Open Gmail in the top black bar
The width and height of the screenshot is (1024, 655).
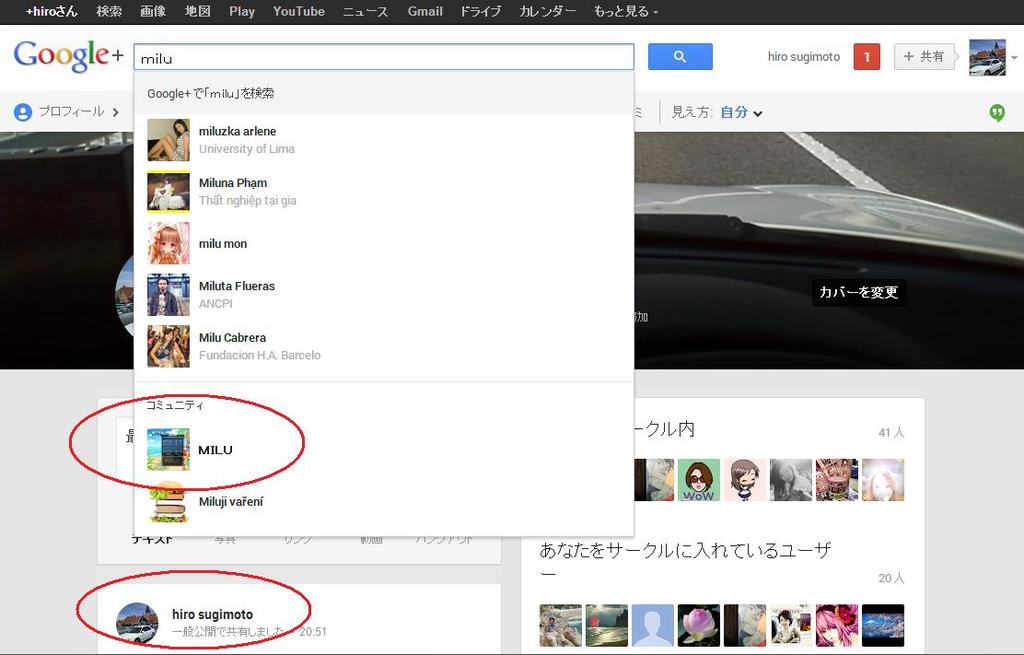click(425, 11)
